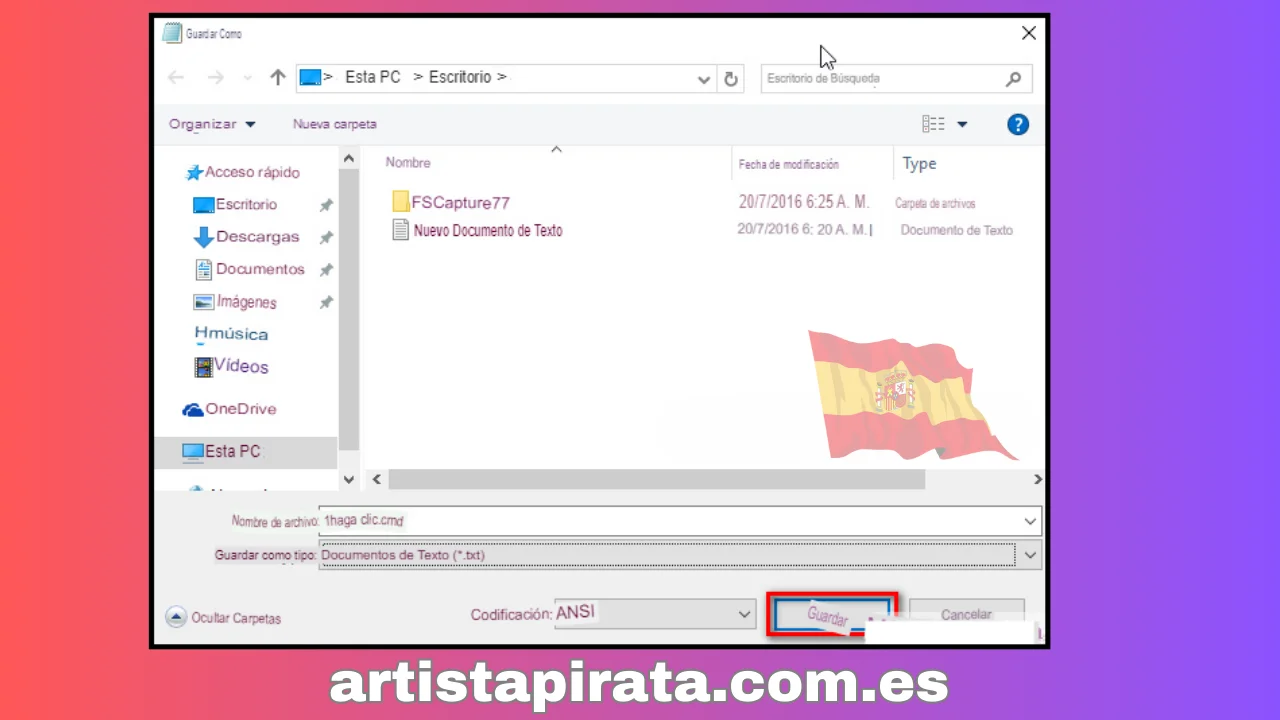Click the horizontal scrollbar in file list
Image resolution: width=1280 pixels, height=720 pixels.
point(657,480)
